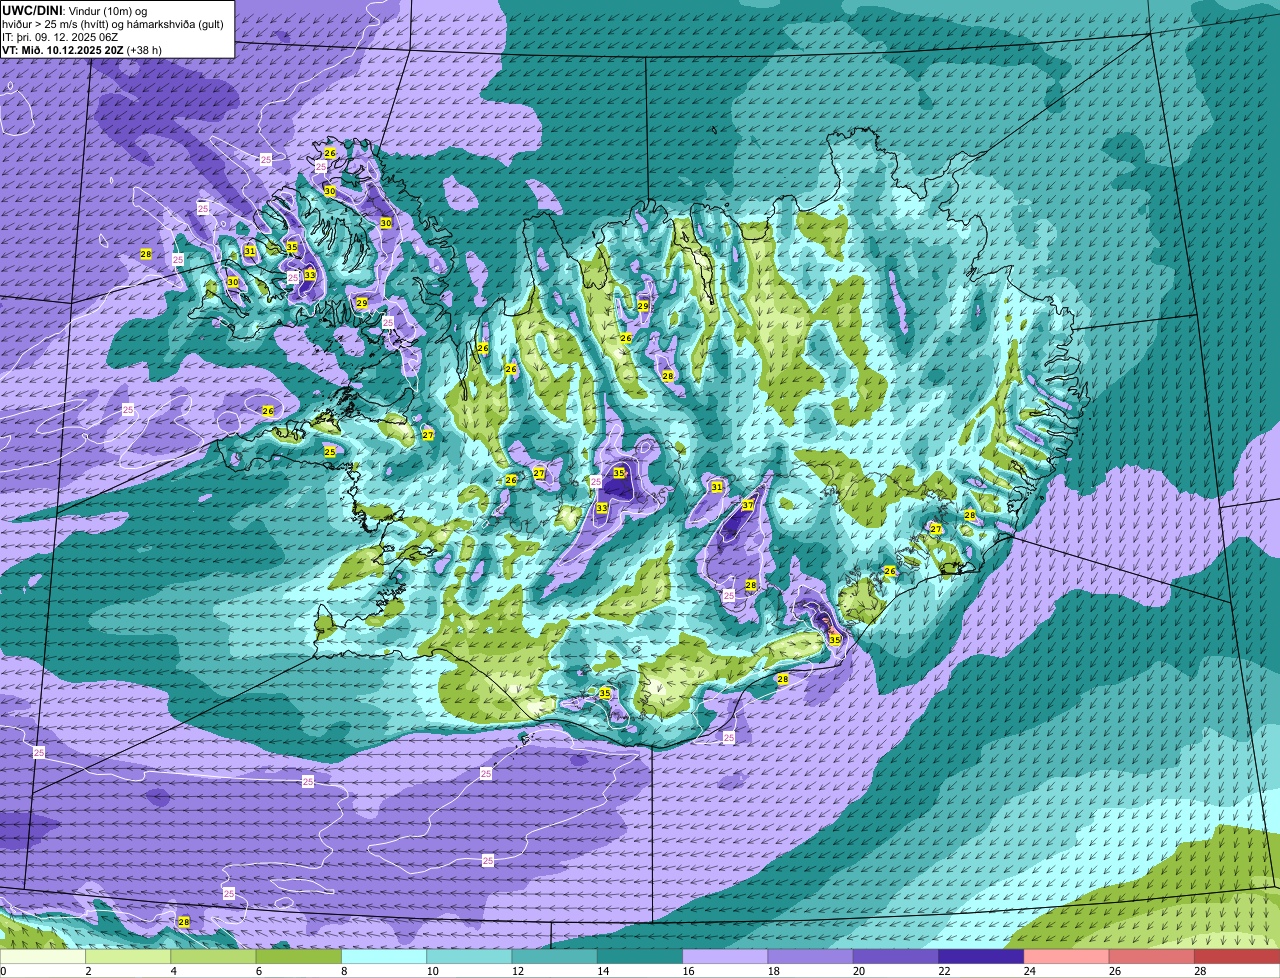Pick the pink swatch between 24 and 26

pos(1067,957)
